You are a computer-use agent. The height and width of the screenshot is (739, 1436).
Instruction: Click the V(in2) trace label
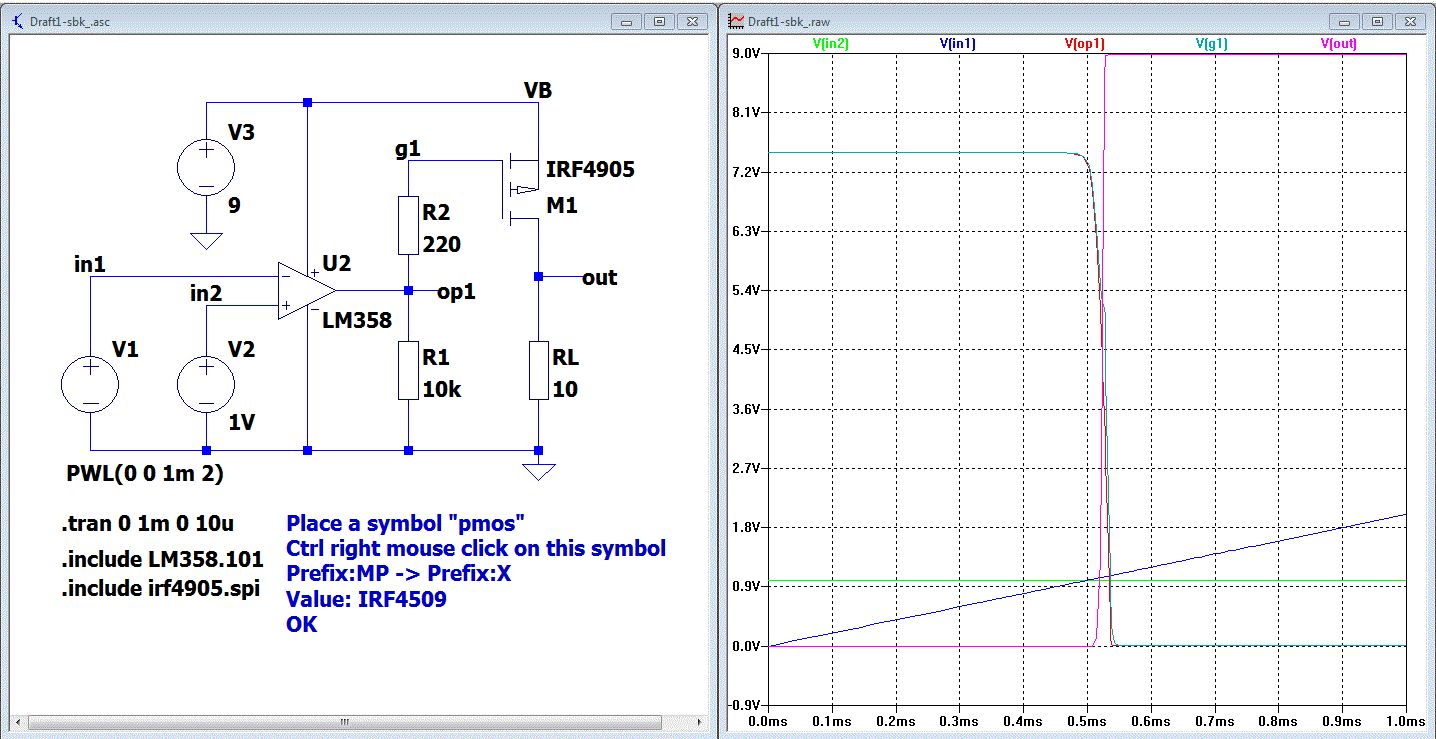[831, 44]
